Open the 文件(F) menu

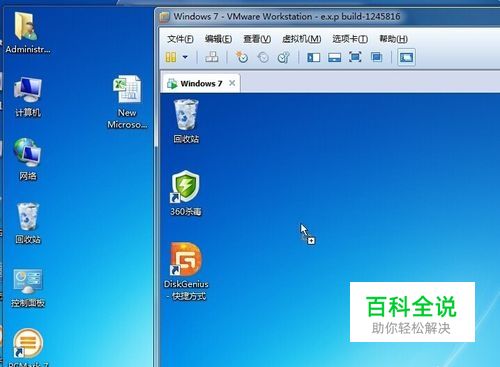pos(180,39)
